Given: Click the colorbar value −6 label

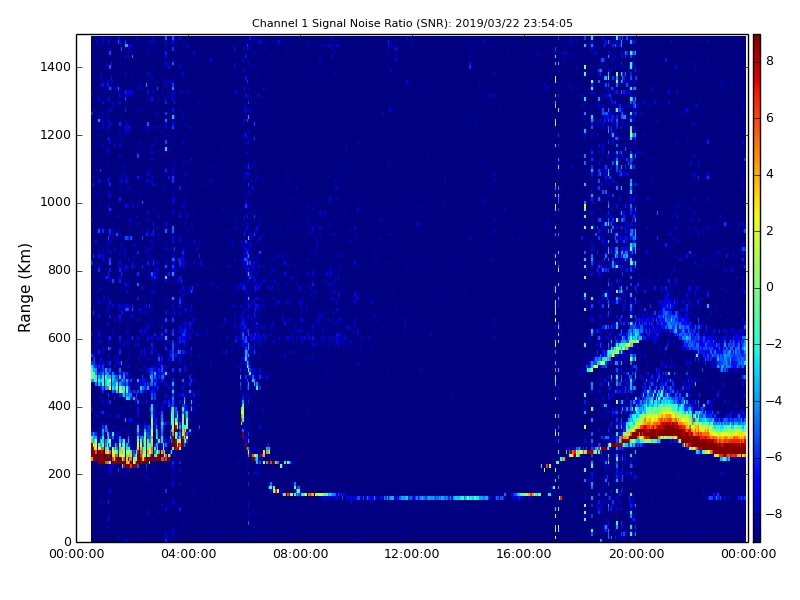Looking at the screenshot, I should click(x=774, y=457).
